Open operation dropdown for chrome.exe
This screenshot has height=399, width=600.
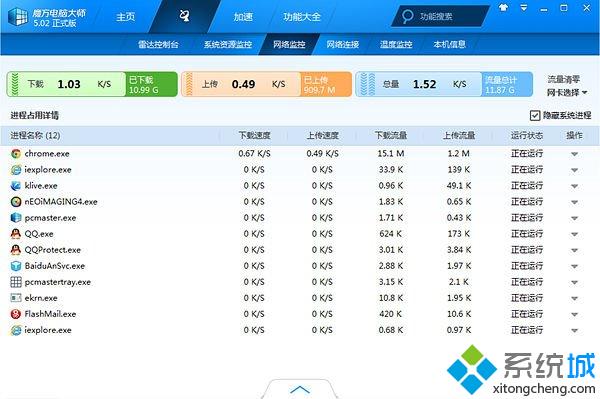(574, 154)
